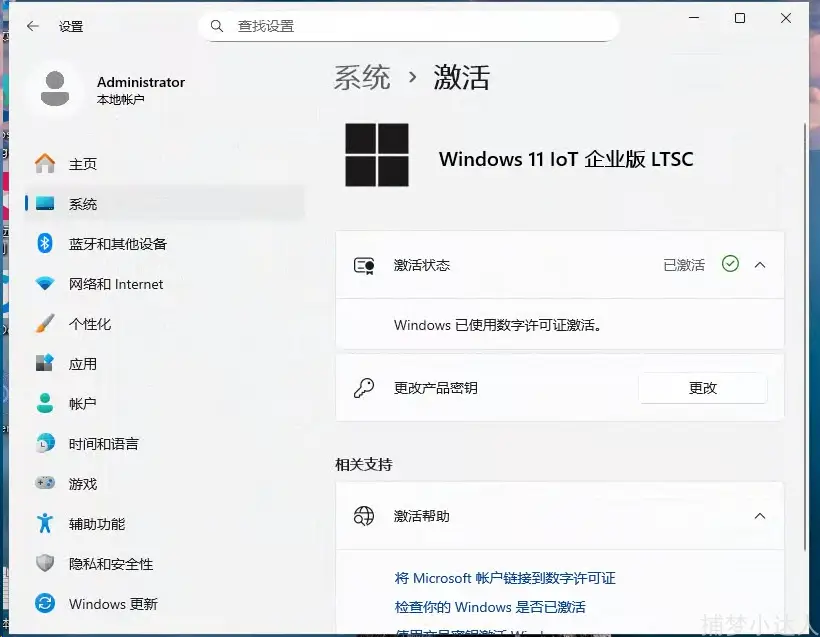Screen dimensions: 820x637
Task: Collapse the 激活帮助 section chevron
Action: point(759,516)
